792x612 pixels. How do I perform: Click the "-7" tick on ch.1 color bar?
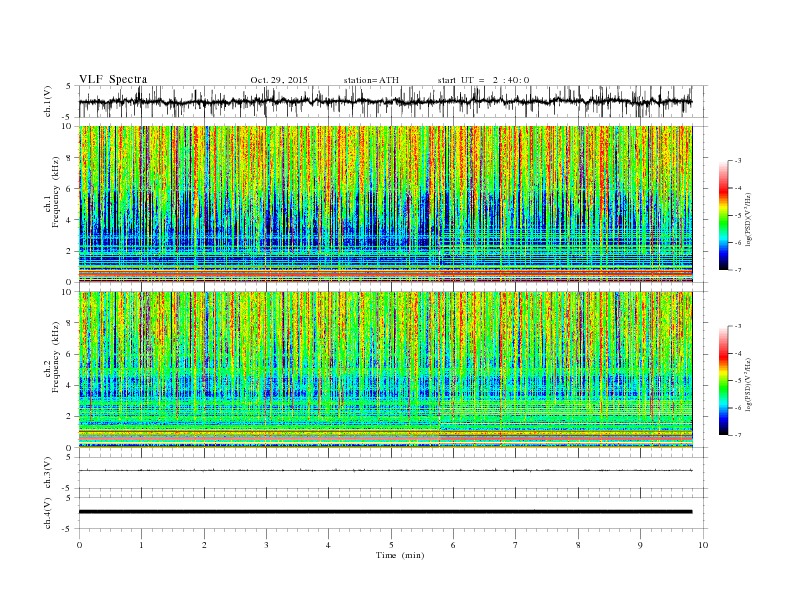click(x=738, y=270)
